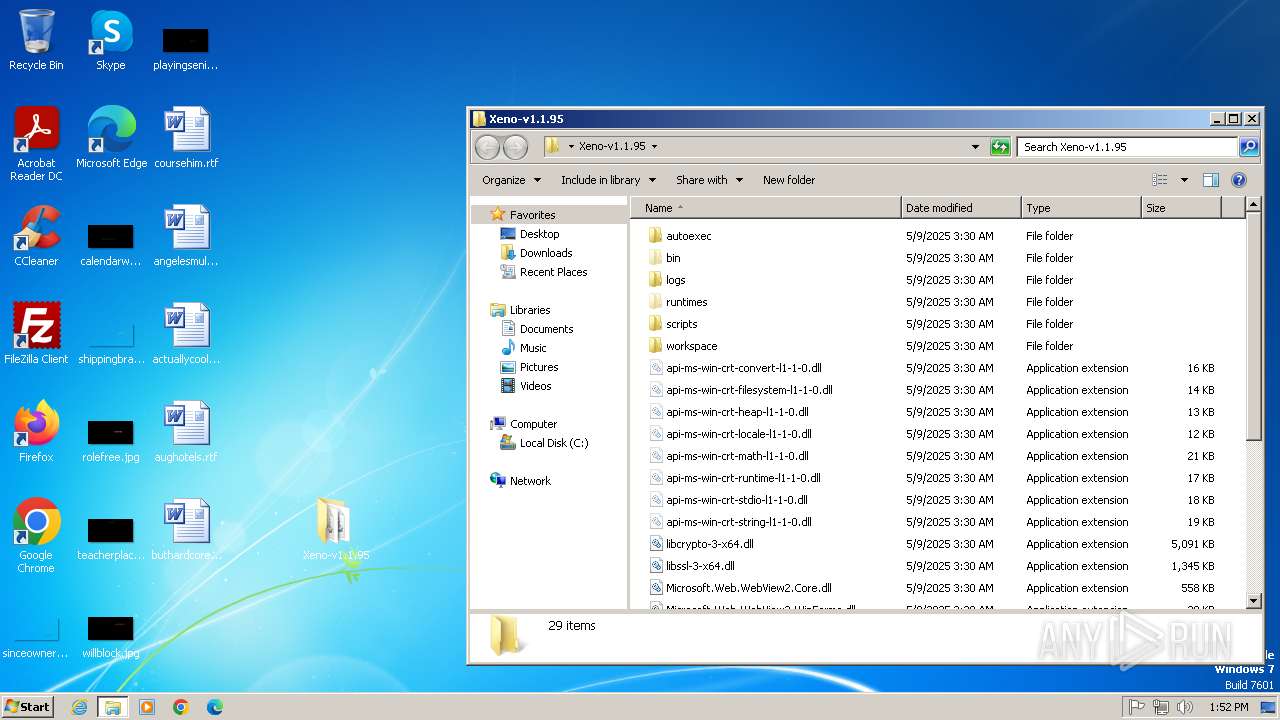Image resolution: width=1280 pixels, height=720 pixels.
Task: Click Windows Media Player taskbar icon
Action: point(147,707)
